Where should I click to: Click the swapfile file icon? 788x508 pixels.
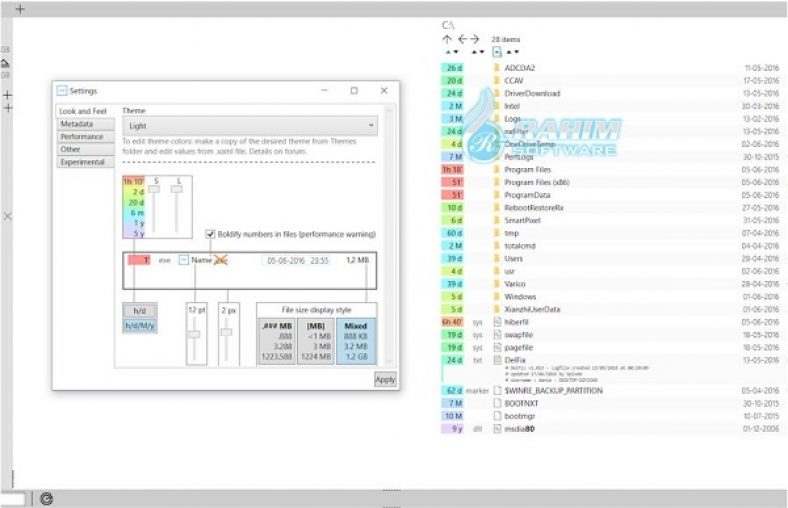497,335
